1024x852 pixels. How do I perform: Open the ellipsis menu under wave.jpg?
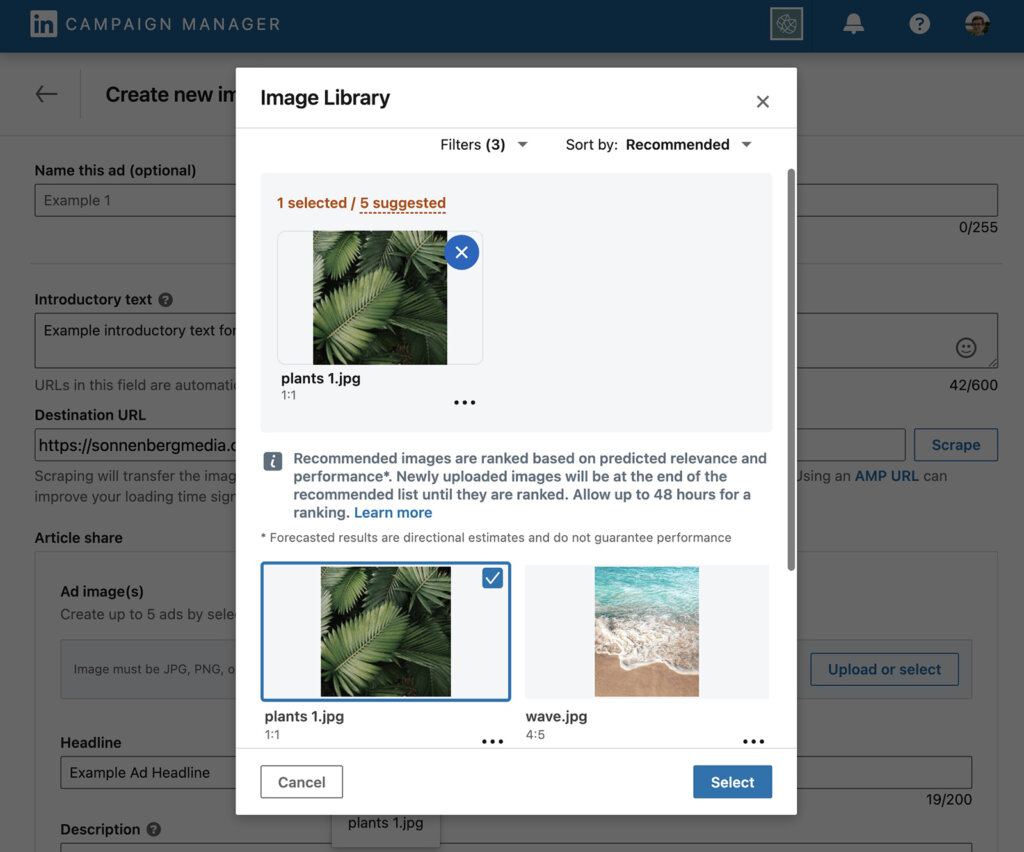tap(753, 741)
